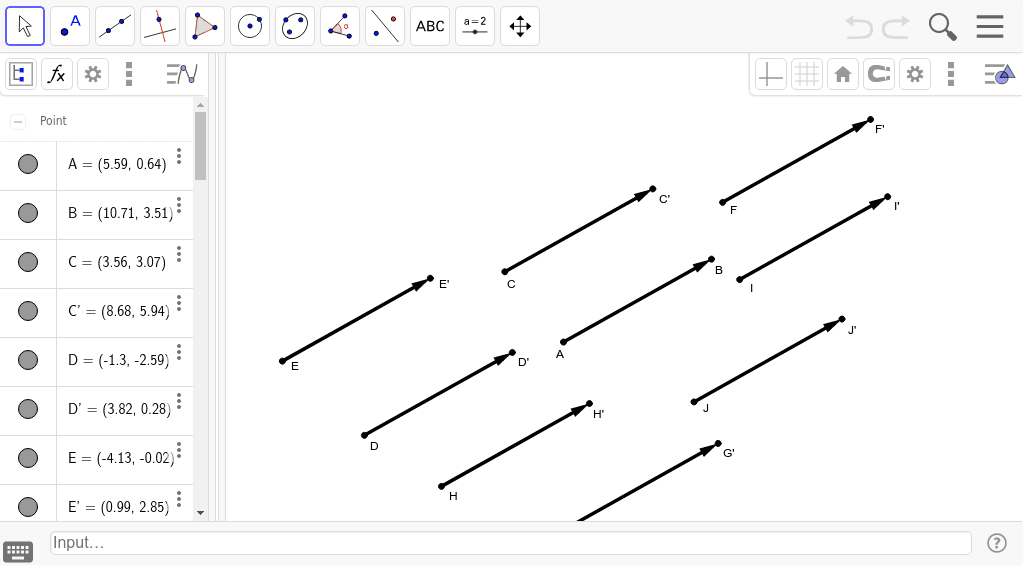The width and height of the screenshot is (1024, 566).
Task: Click the algebra scrollbar up arrow
Action: [200, 104]
